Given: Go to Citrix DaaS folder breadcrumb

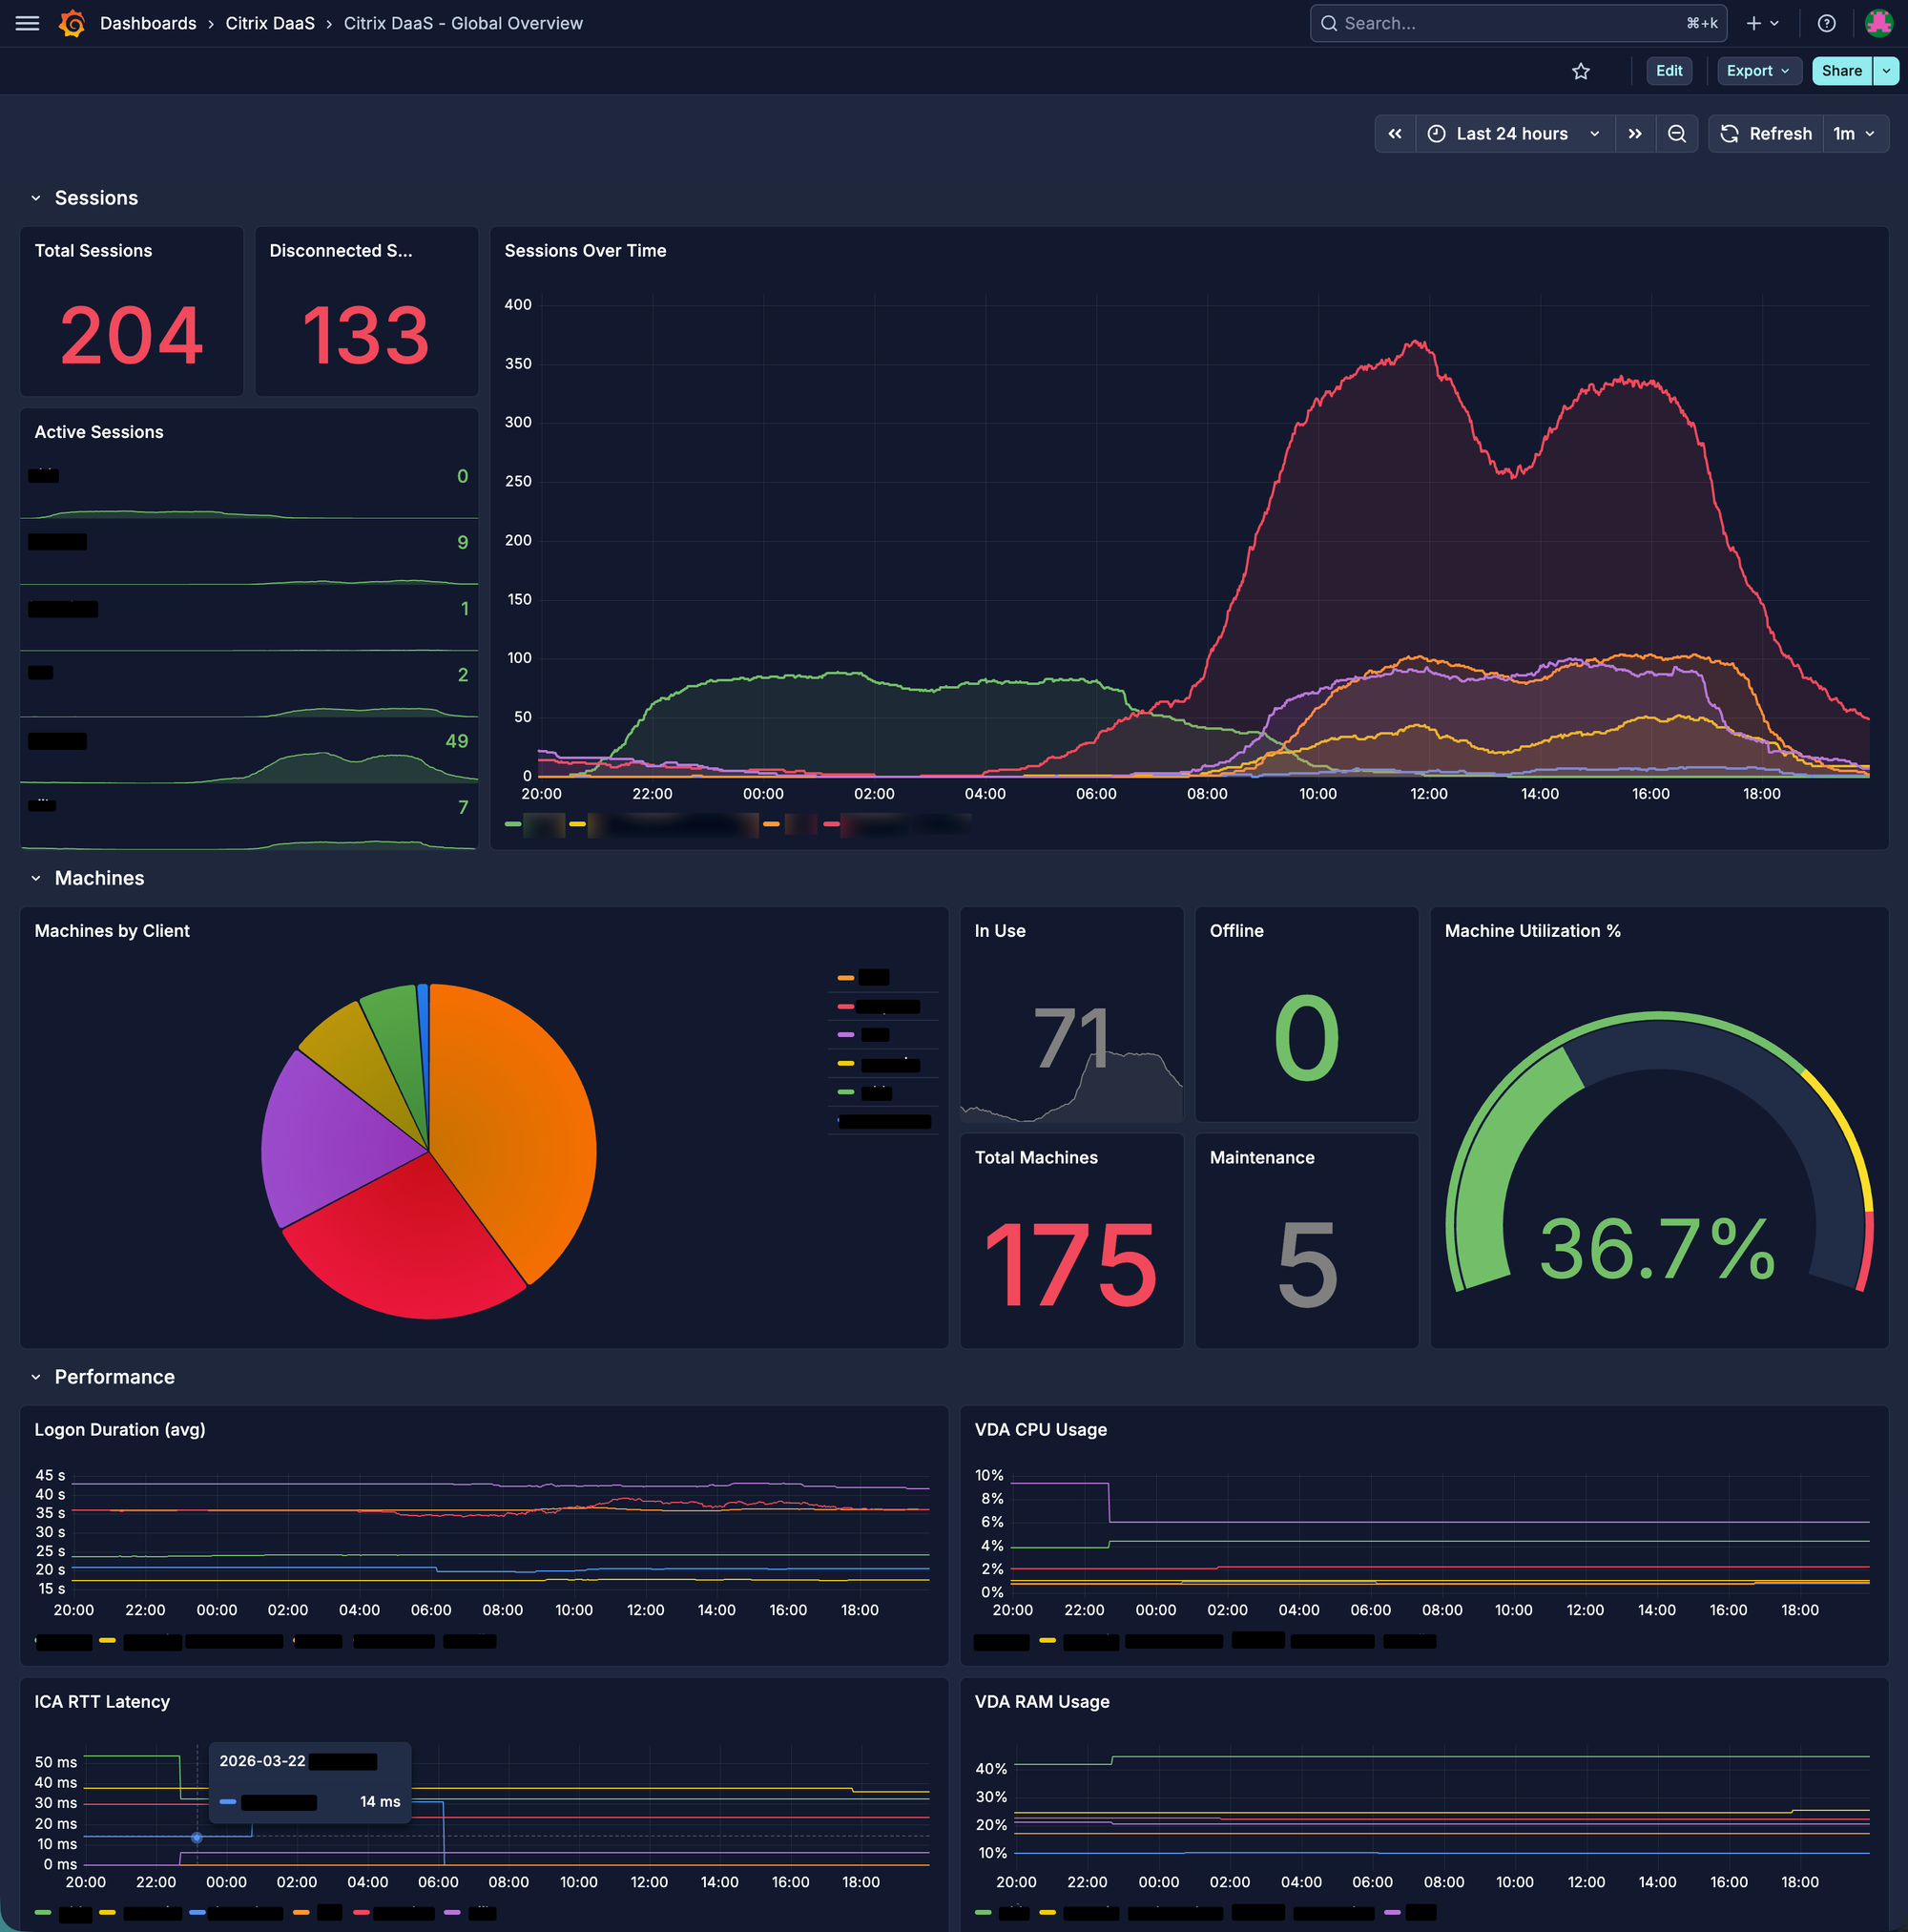Looking at the screenshot, I should click(x=270, y=23).
